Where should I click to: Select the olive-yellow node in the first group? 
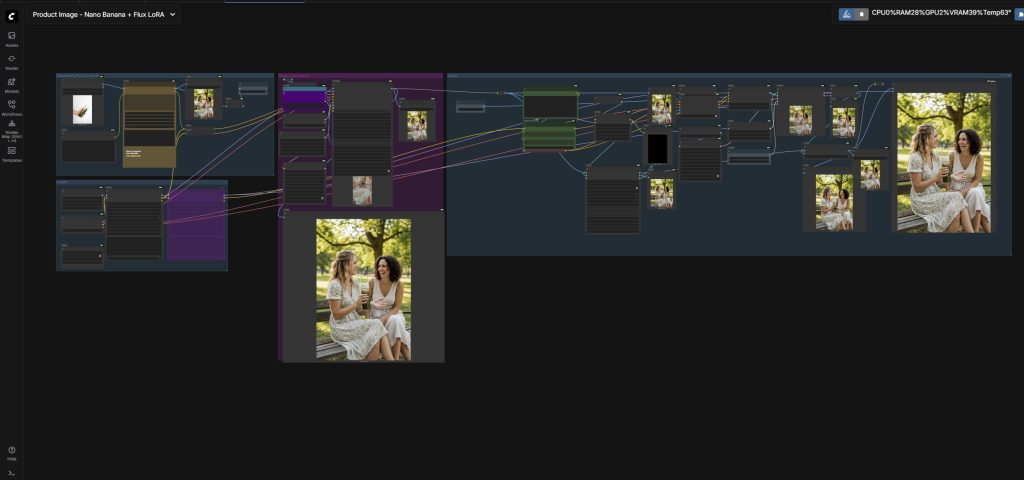pos(150,125)
